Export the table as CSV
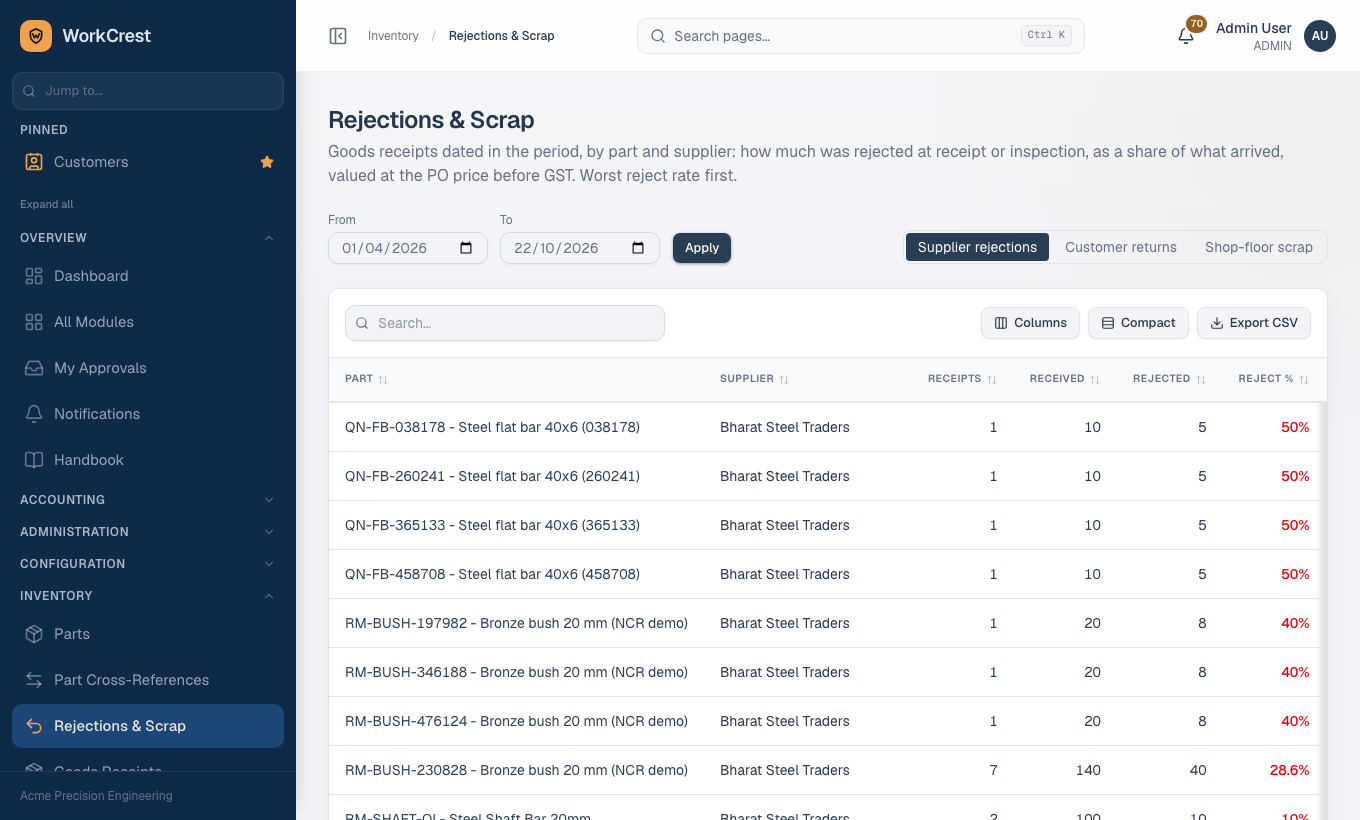1360x820 pixels. coord(1254,323)
